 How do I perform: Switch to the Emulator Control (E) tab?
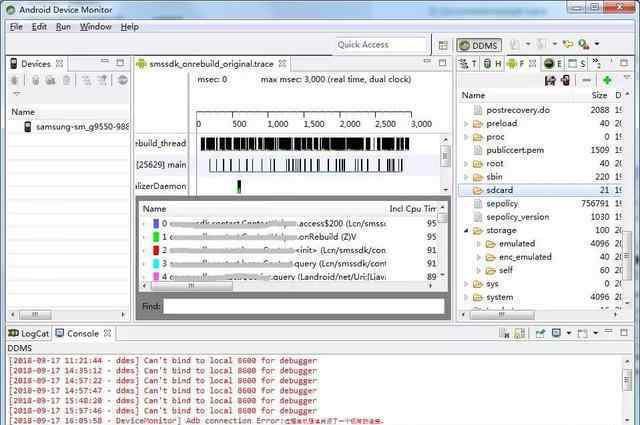pos(553,64)
